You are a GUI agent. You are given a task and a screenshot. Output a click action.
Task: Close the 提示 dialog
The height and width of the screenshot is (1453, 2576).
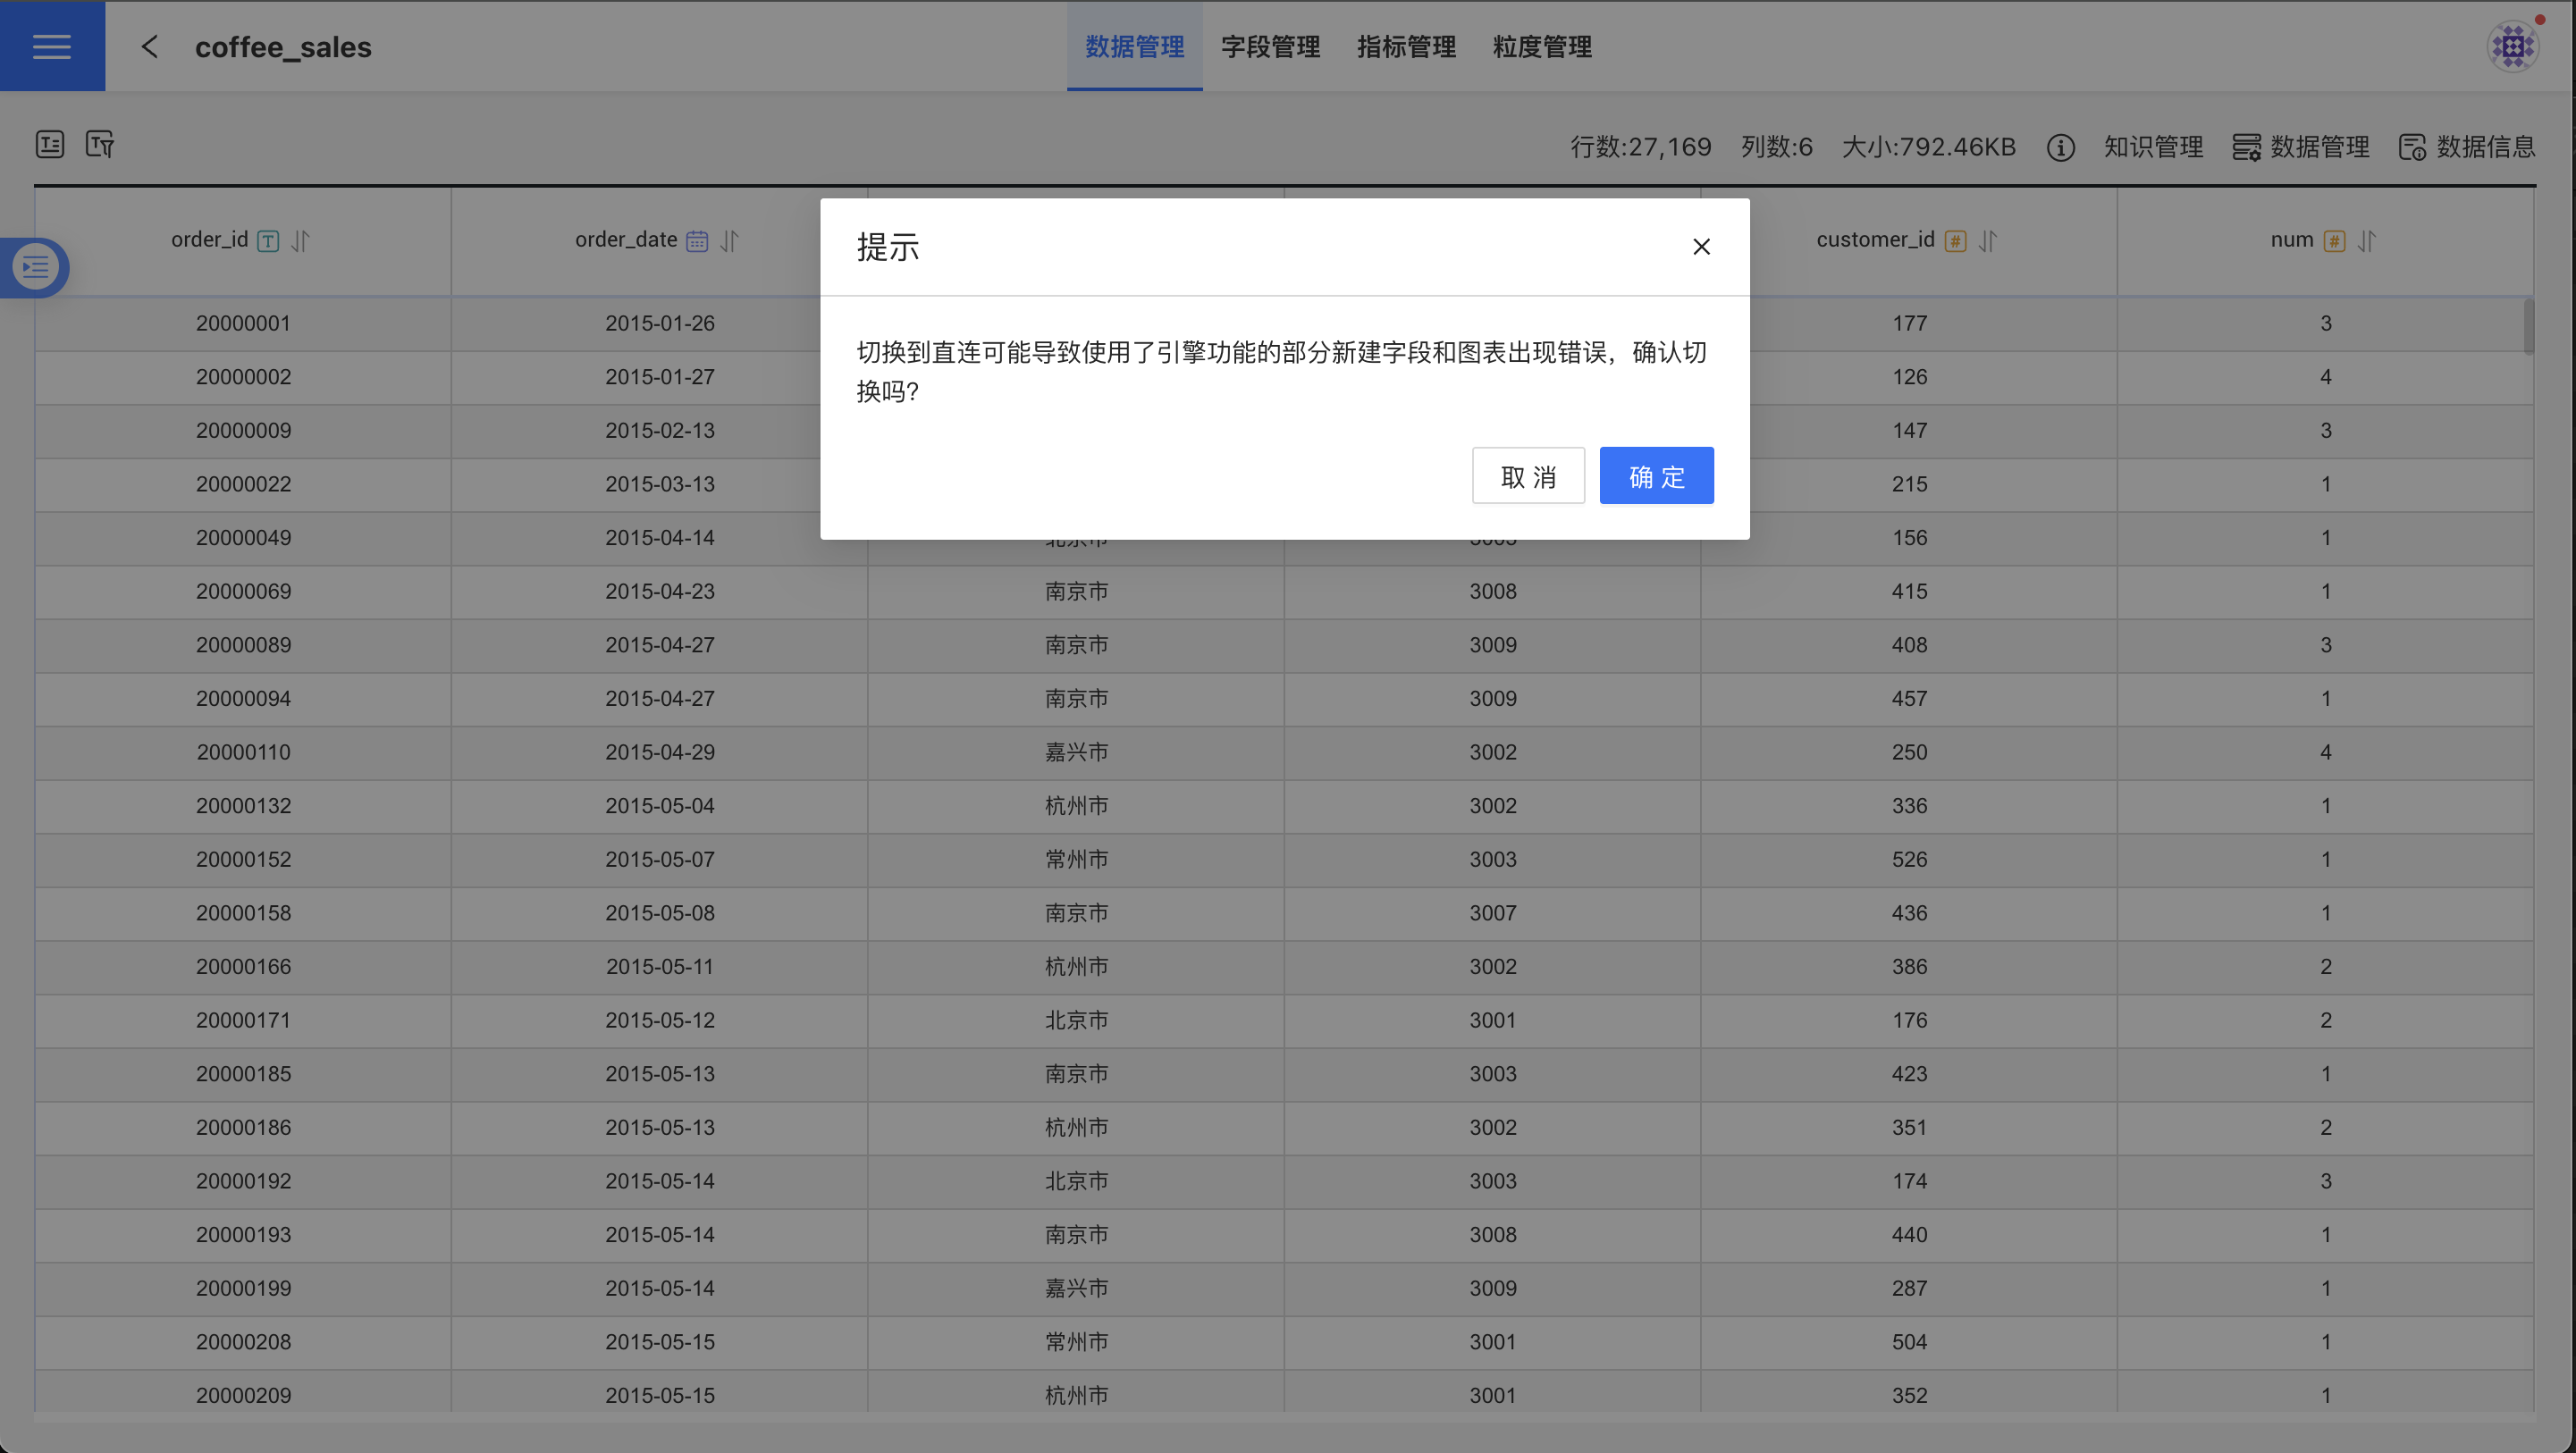tap(1701, 247)
